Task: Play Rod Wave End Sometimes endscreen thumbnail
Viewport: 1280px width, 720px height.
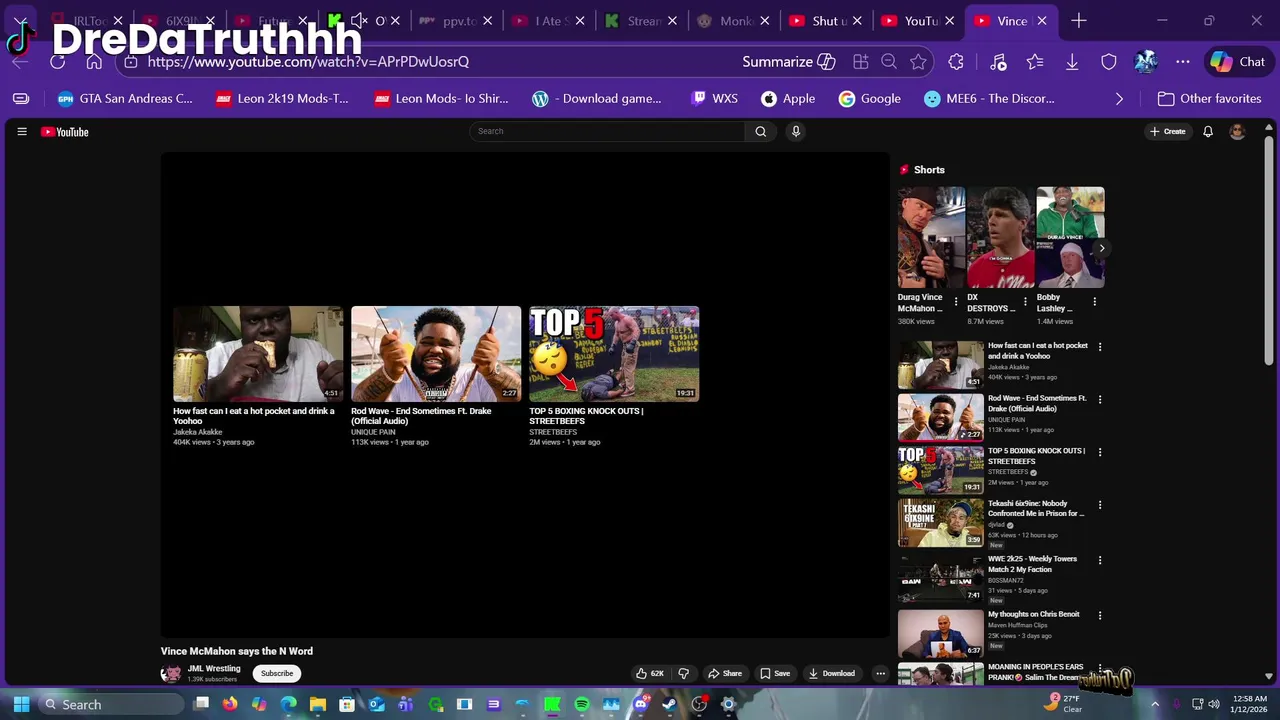Action: (436, 353)
